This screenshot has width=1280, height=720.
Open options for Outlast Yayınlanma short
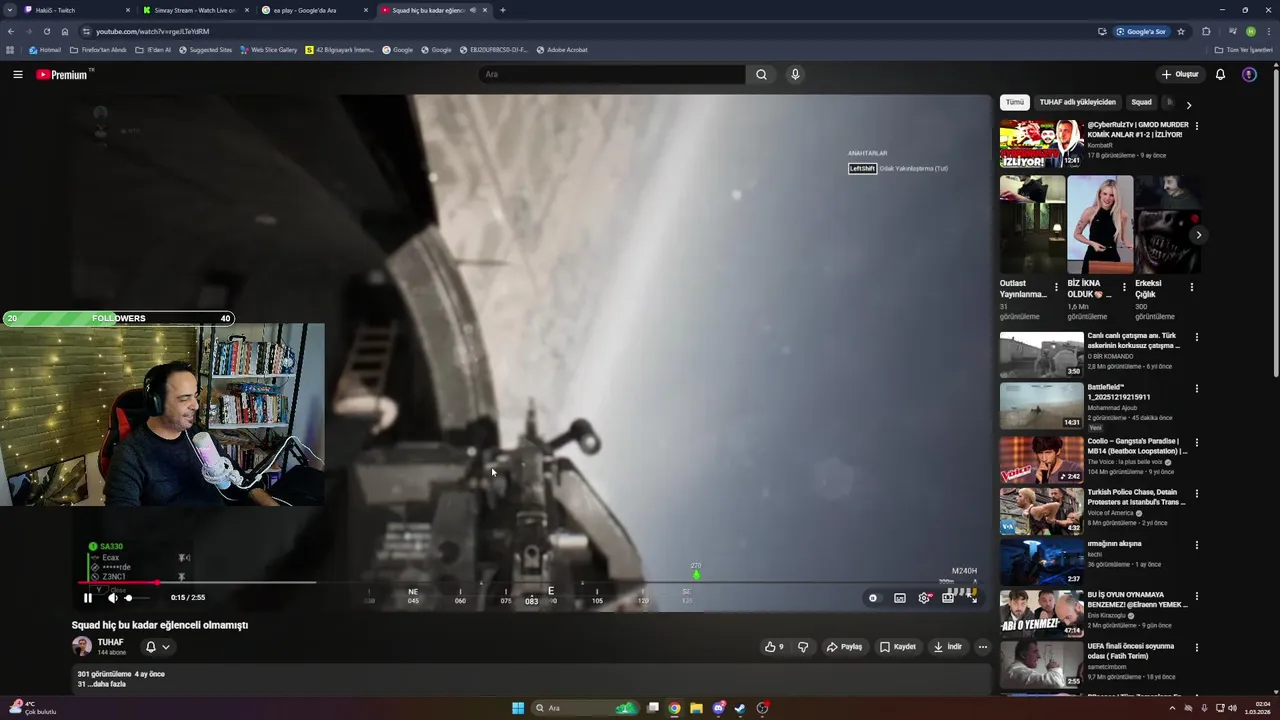coord(1056,287)
